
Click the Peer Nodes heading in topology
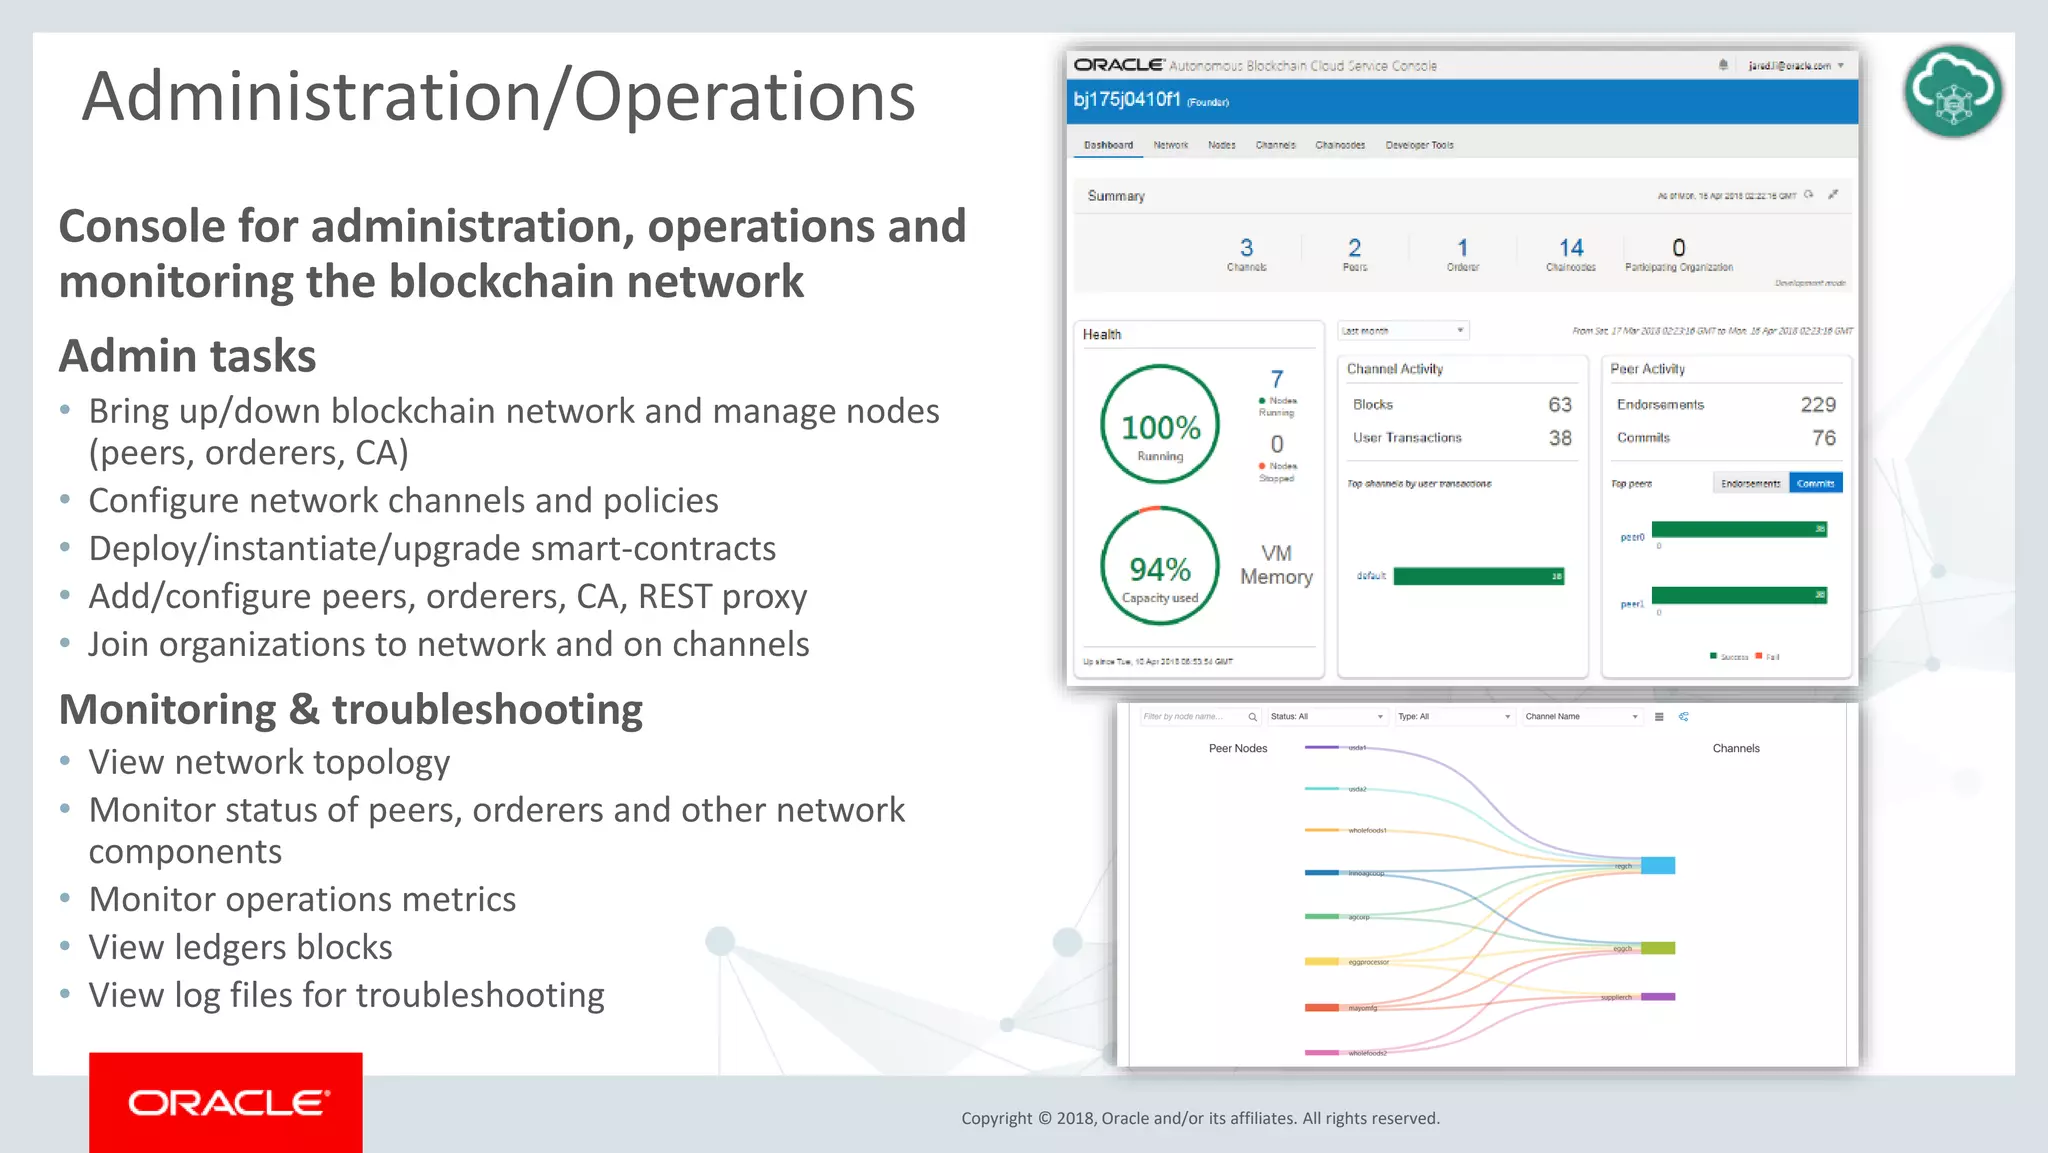coord(1238,748)
